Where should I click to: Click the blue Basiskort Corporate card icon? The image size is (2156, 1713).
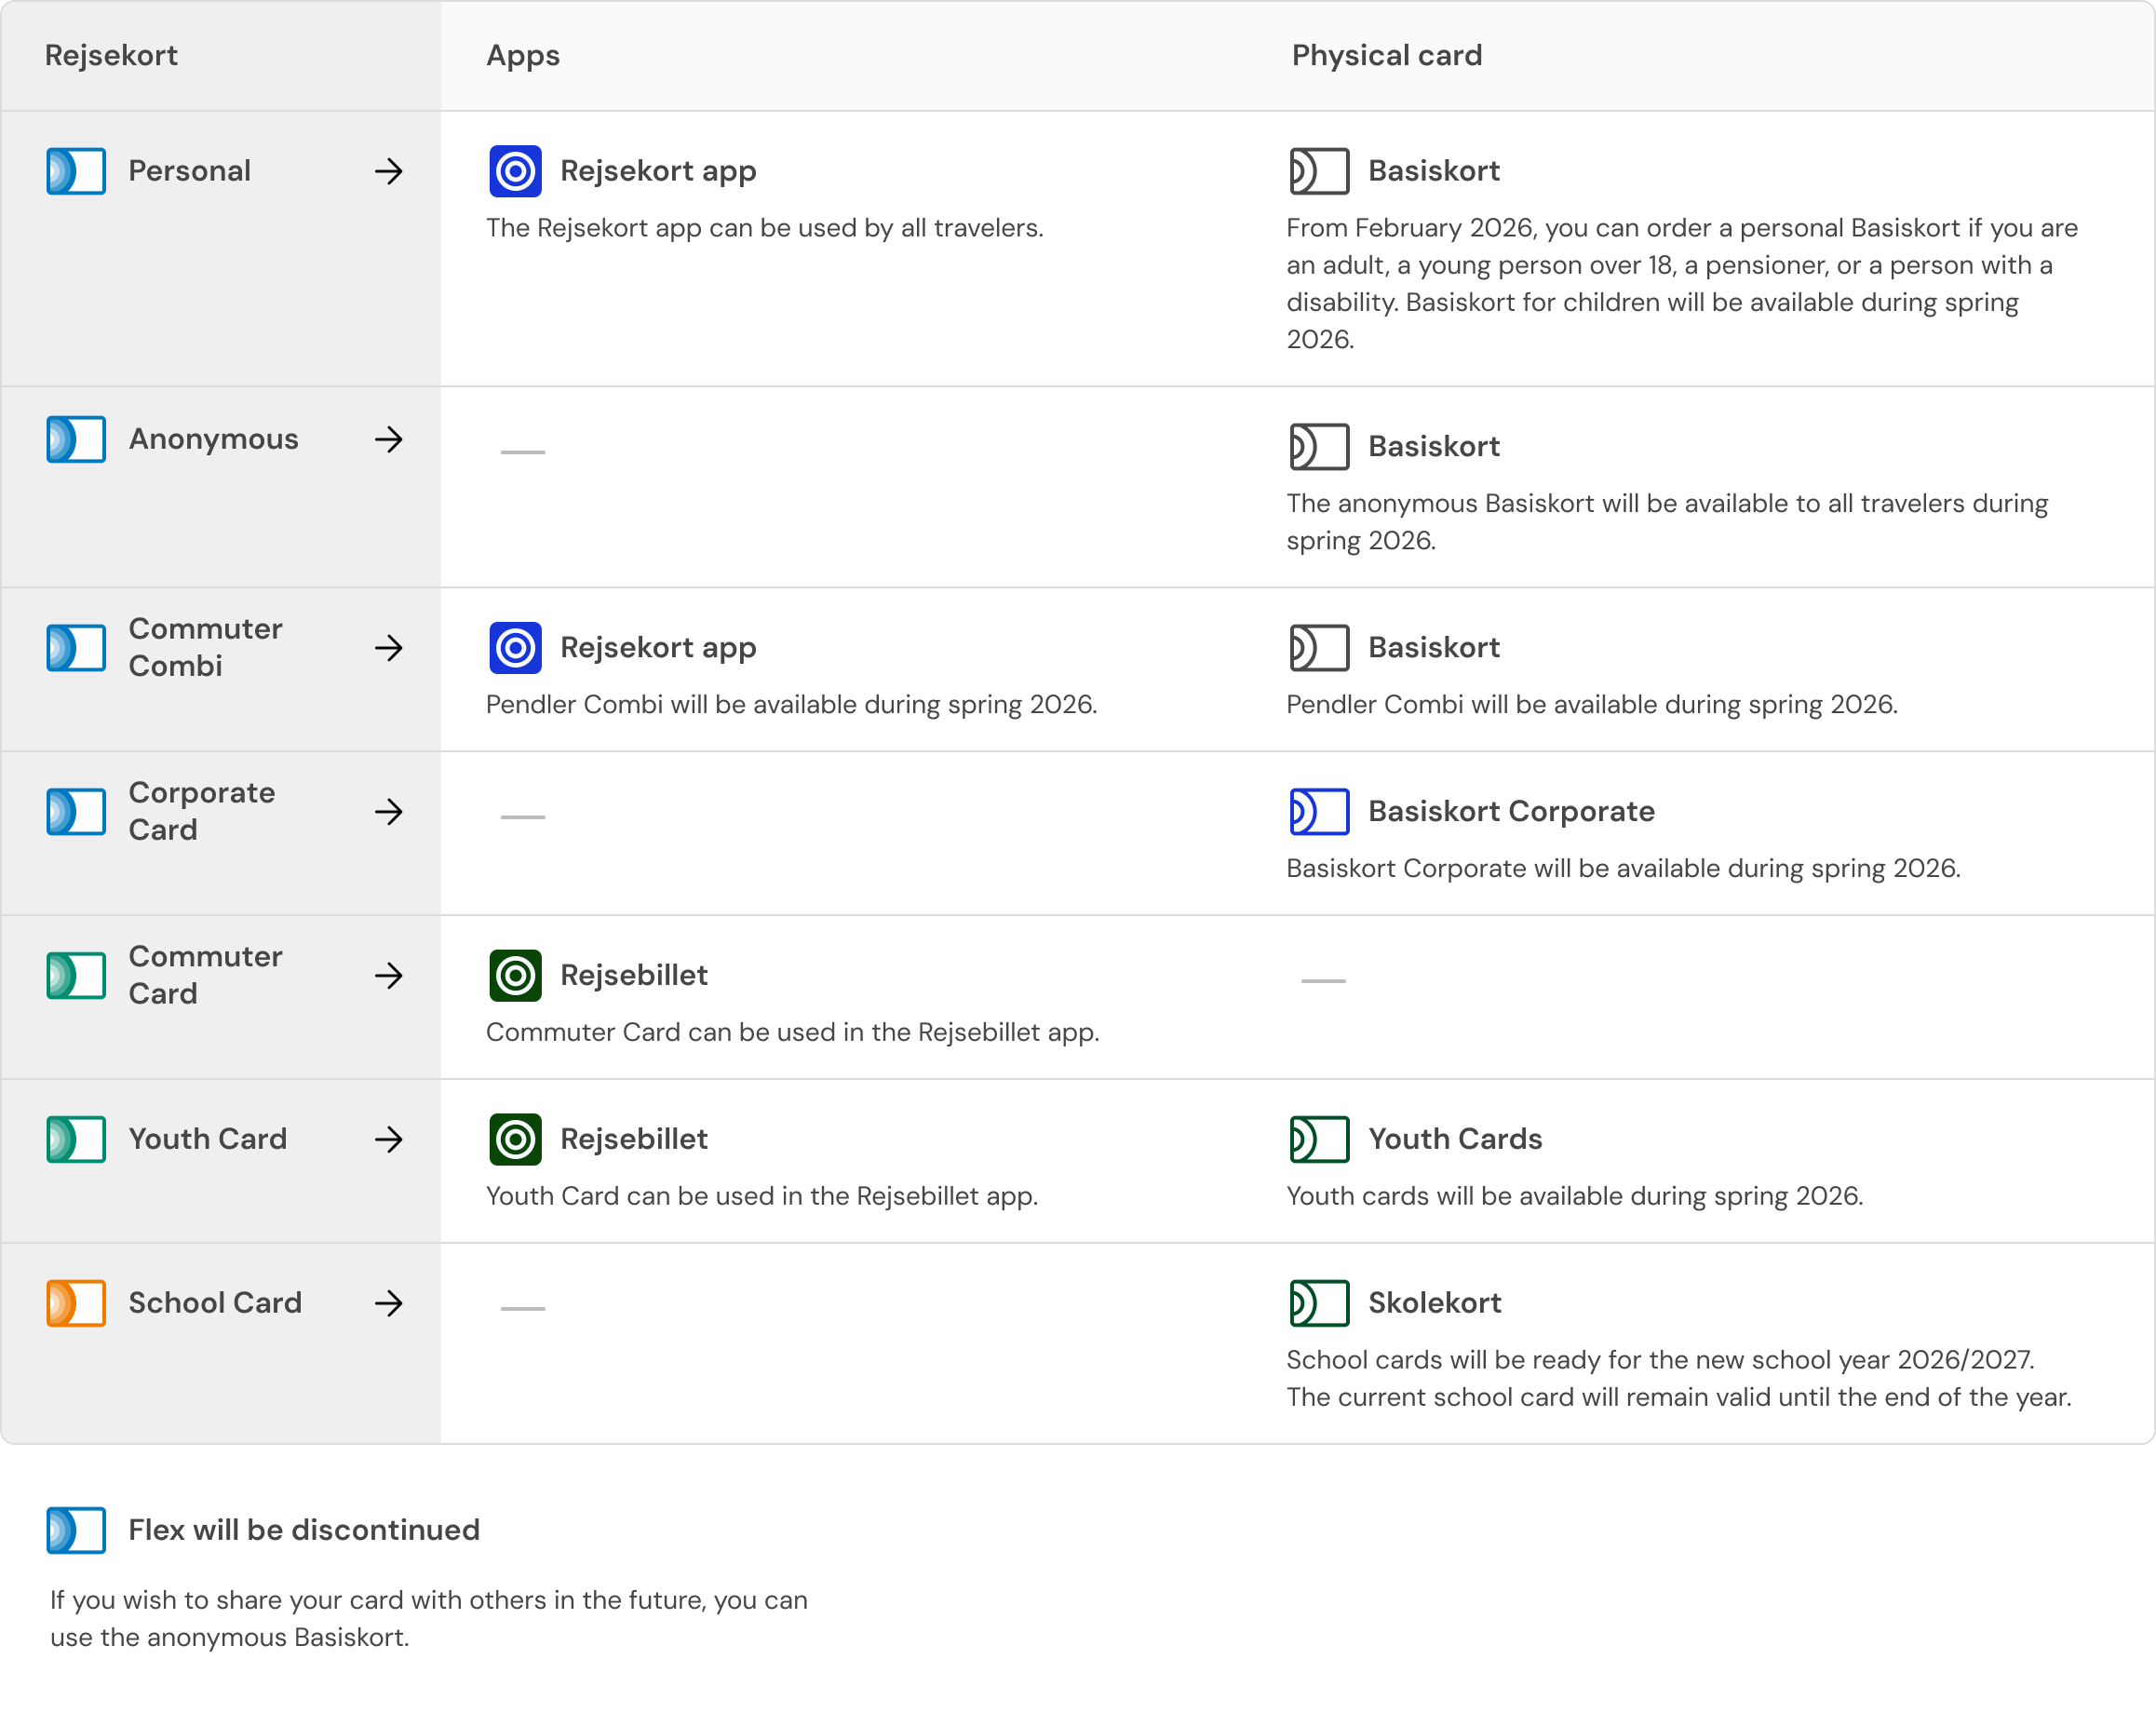point(1319,811)
